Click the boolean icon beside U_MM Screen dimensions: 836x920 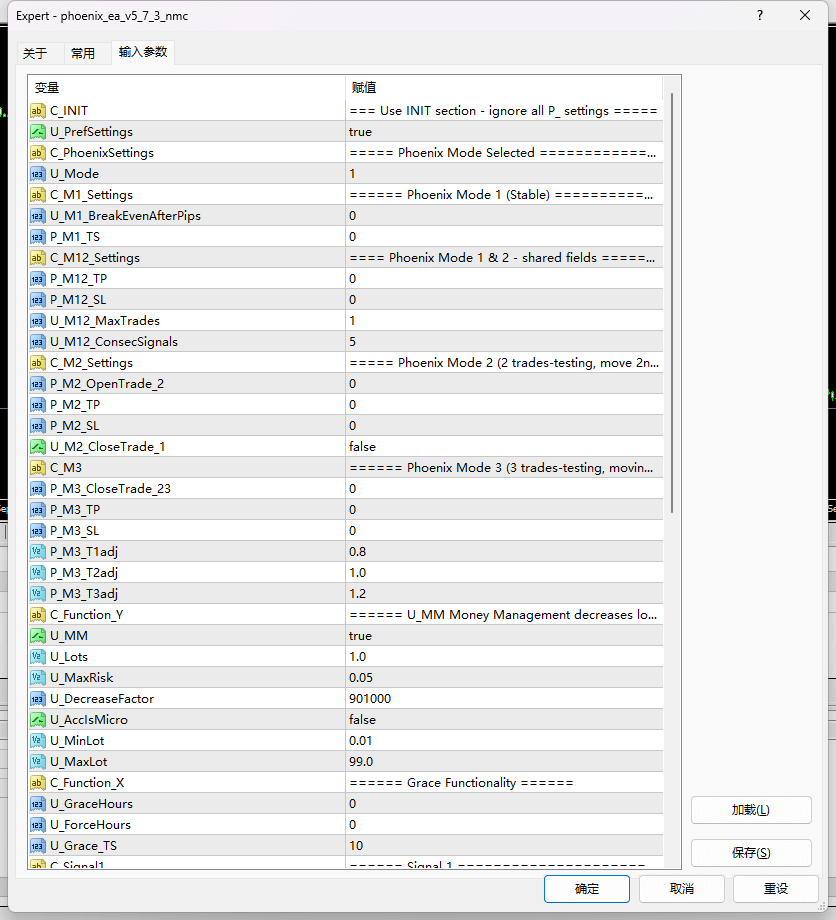pos(38,636)
